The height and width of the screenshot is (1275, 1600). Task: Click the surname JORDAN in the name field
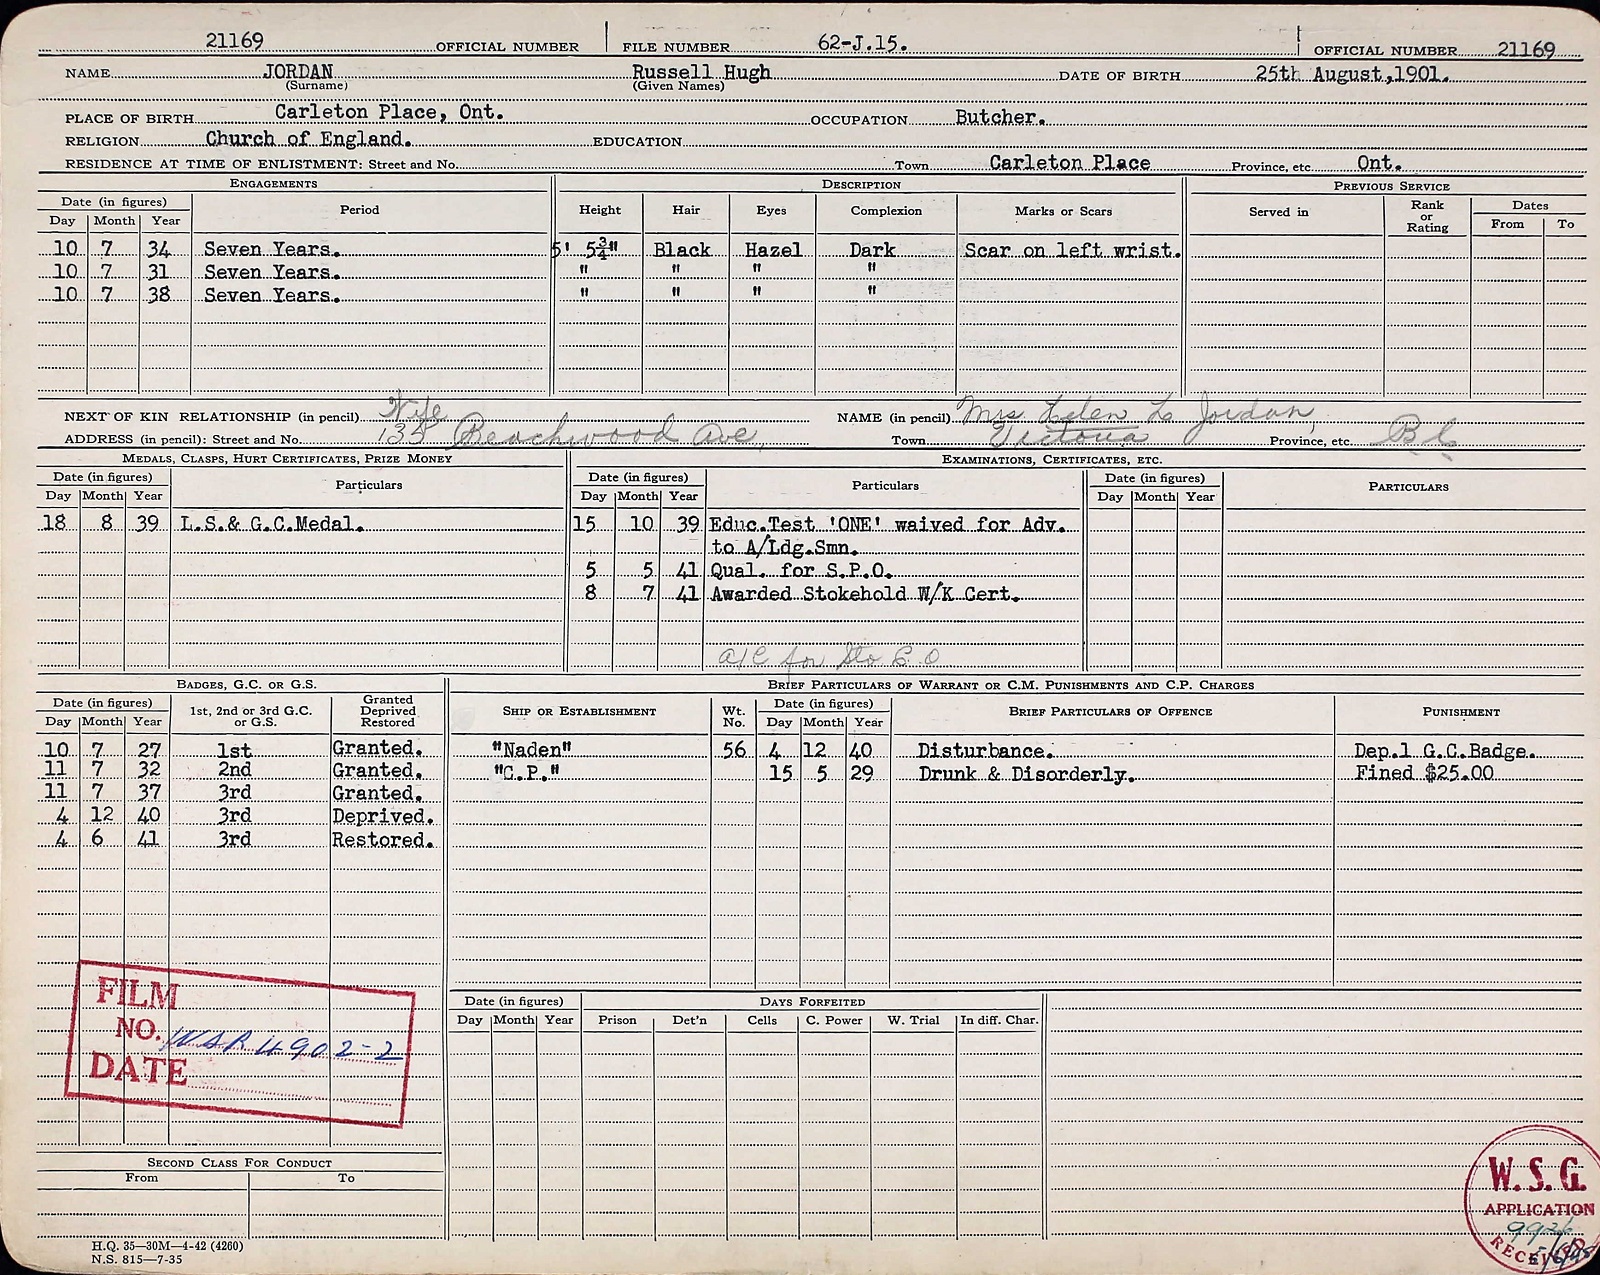pos(298,72)
